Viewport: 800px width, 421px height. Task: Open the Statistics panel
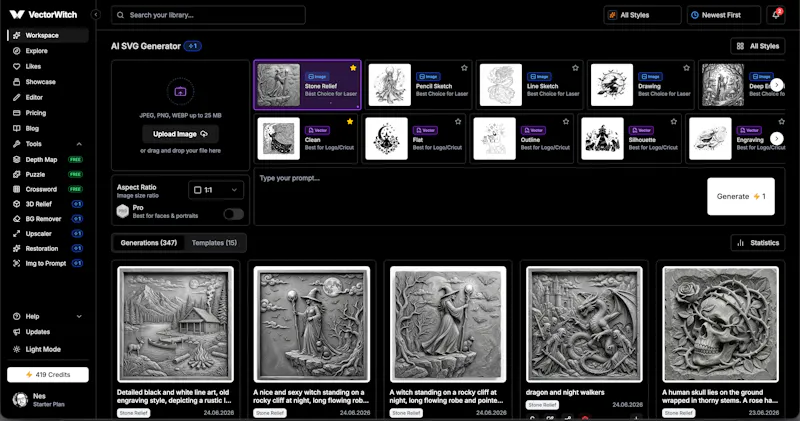(x=758, y=243)
